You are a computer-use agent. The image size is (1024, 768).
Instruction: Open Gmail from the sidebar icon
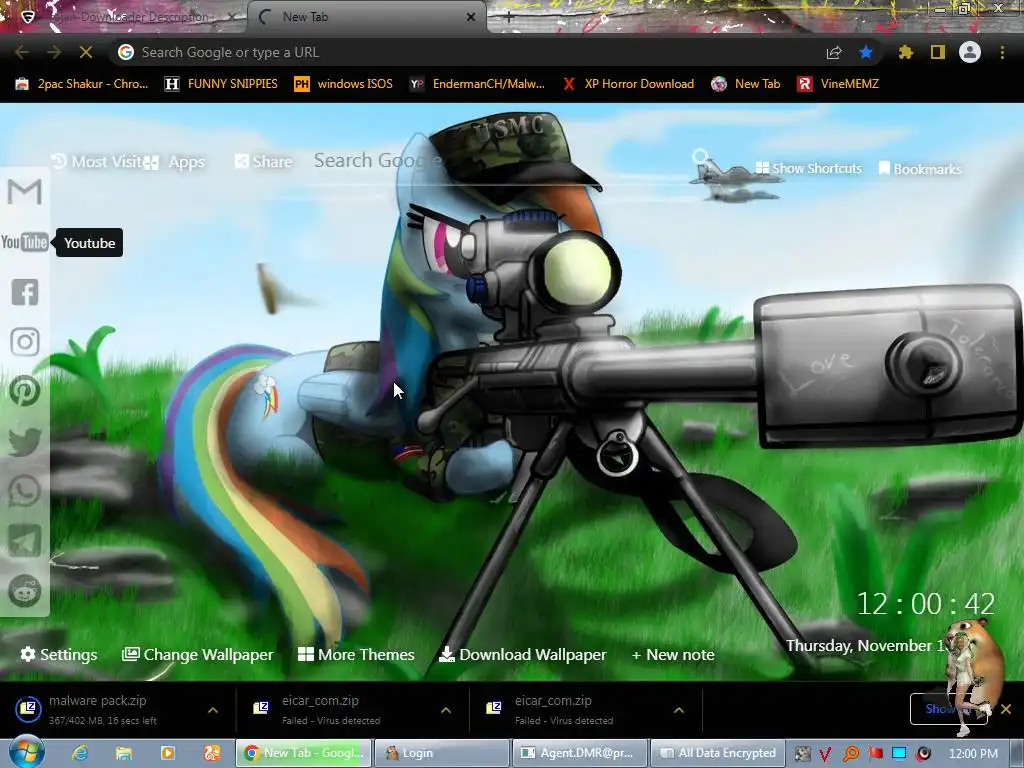tap(25, 192)
